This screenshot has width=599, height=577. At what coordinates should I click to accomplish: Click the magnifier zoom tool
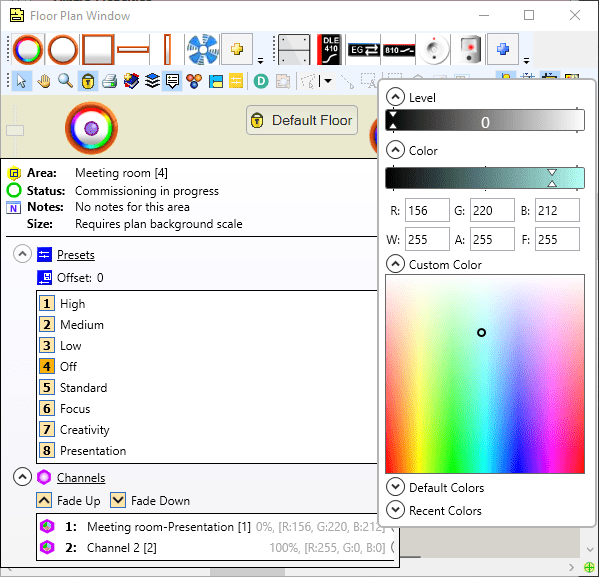coord(65,81)
